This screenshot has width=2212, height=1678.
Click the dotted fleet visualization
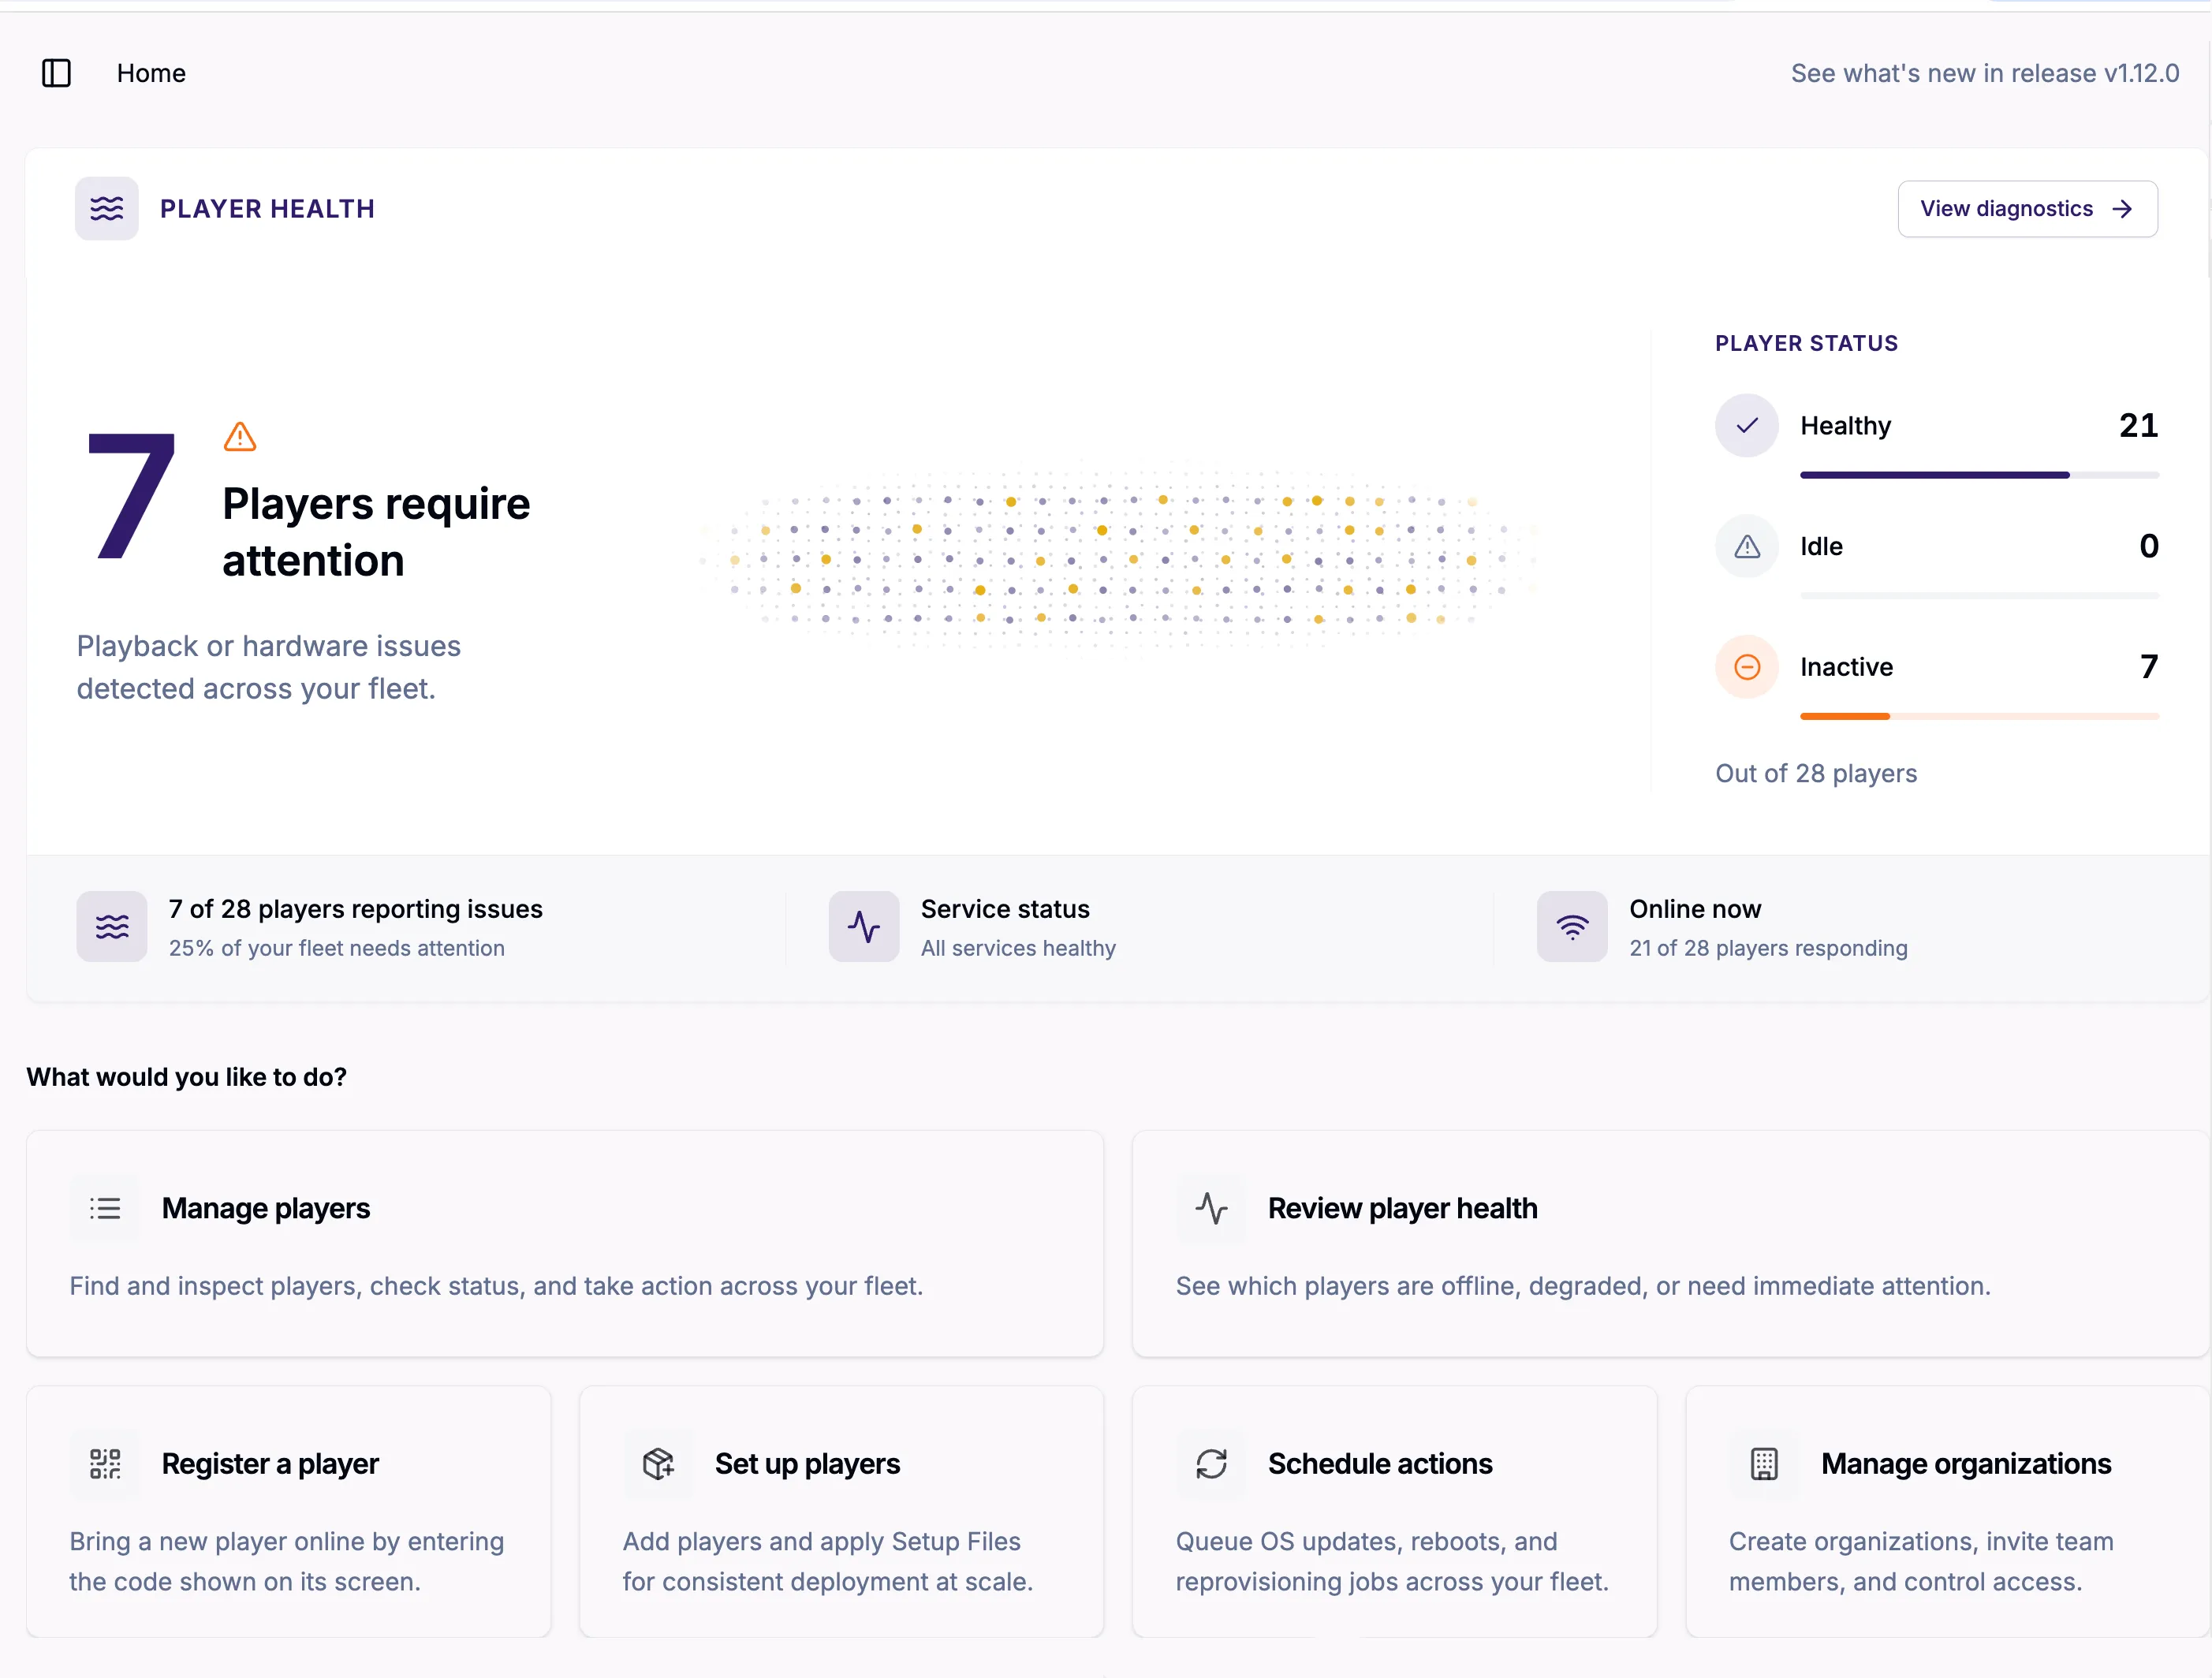point(1117,560)
